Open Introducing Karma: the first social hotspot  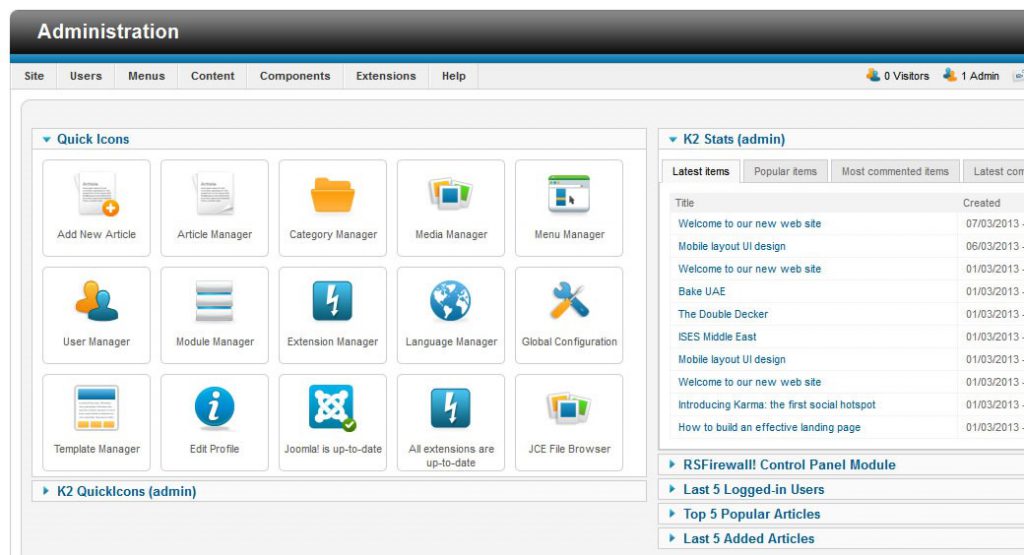pyautogui.click(x=776, y=405)
